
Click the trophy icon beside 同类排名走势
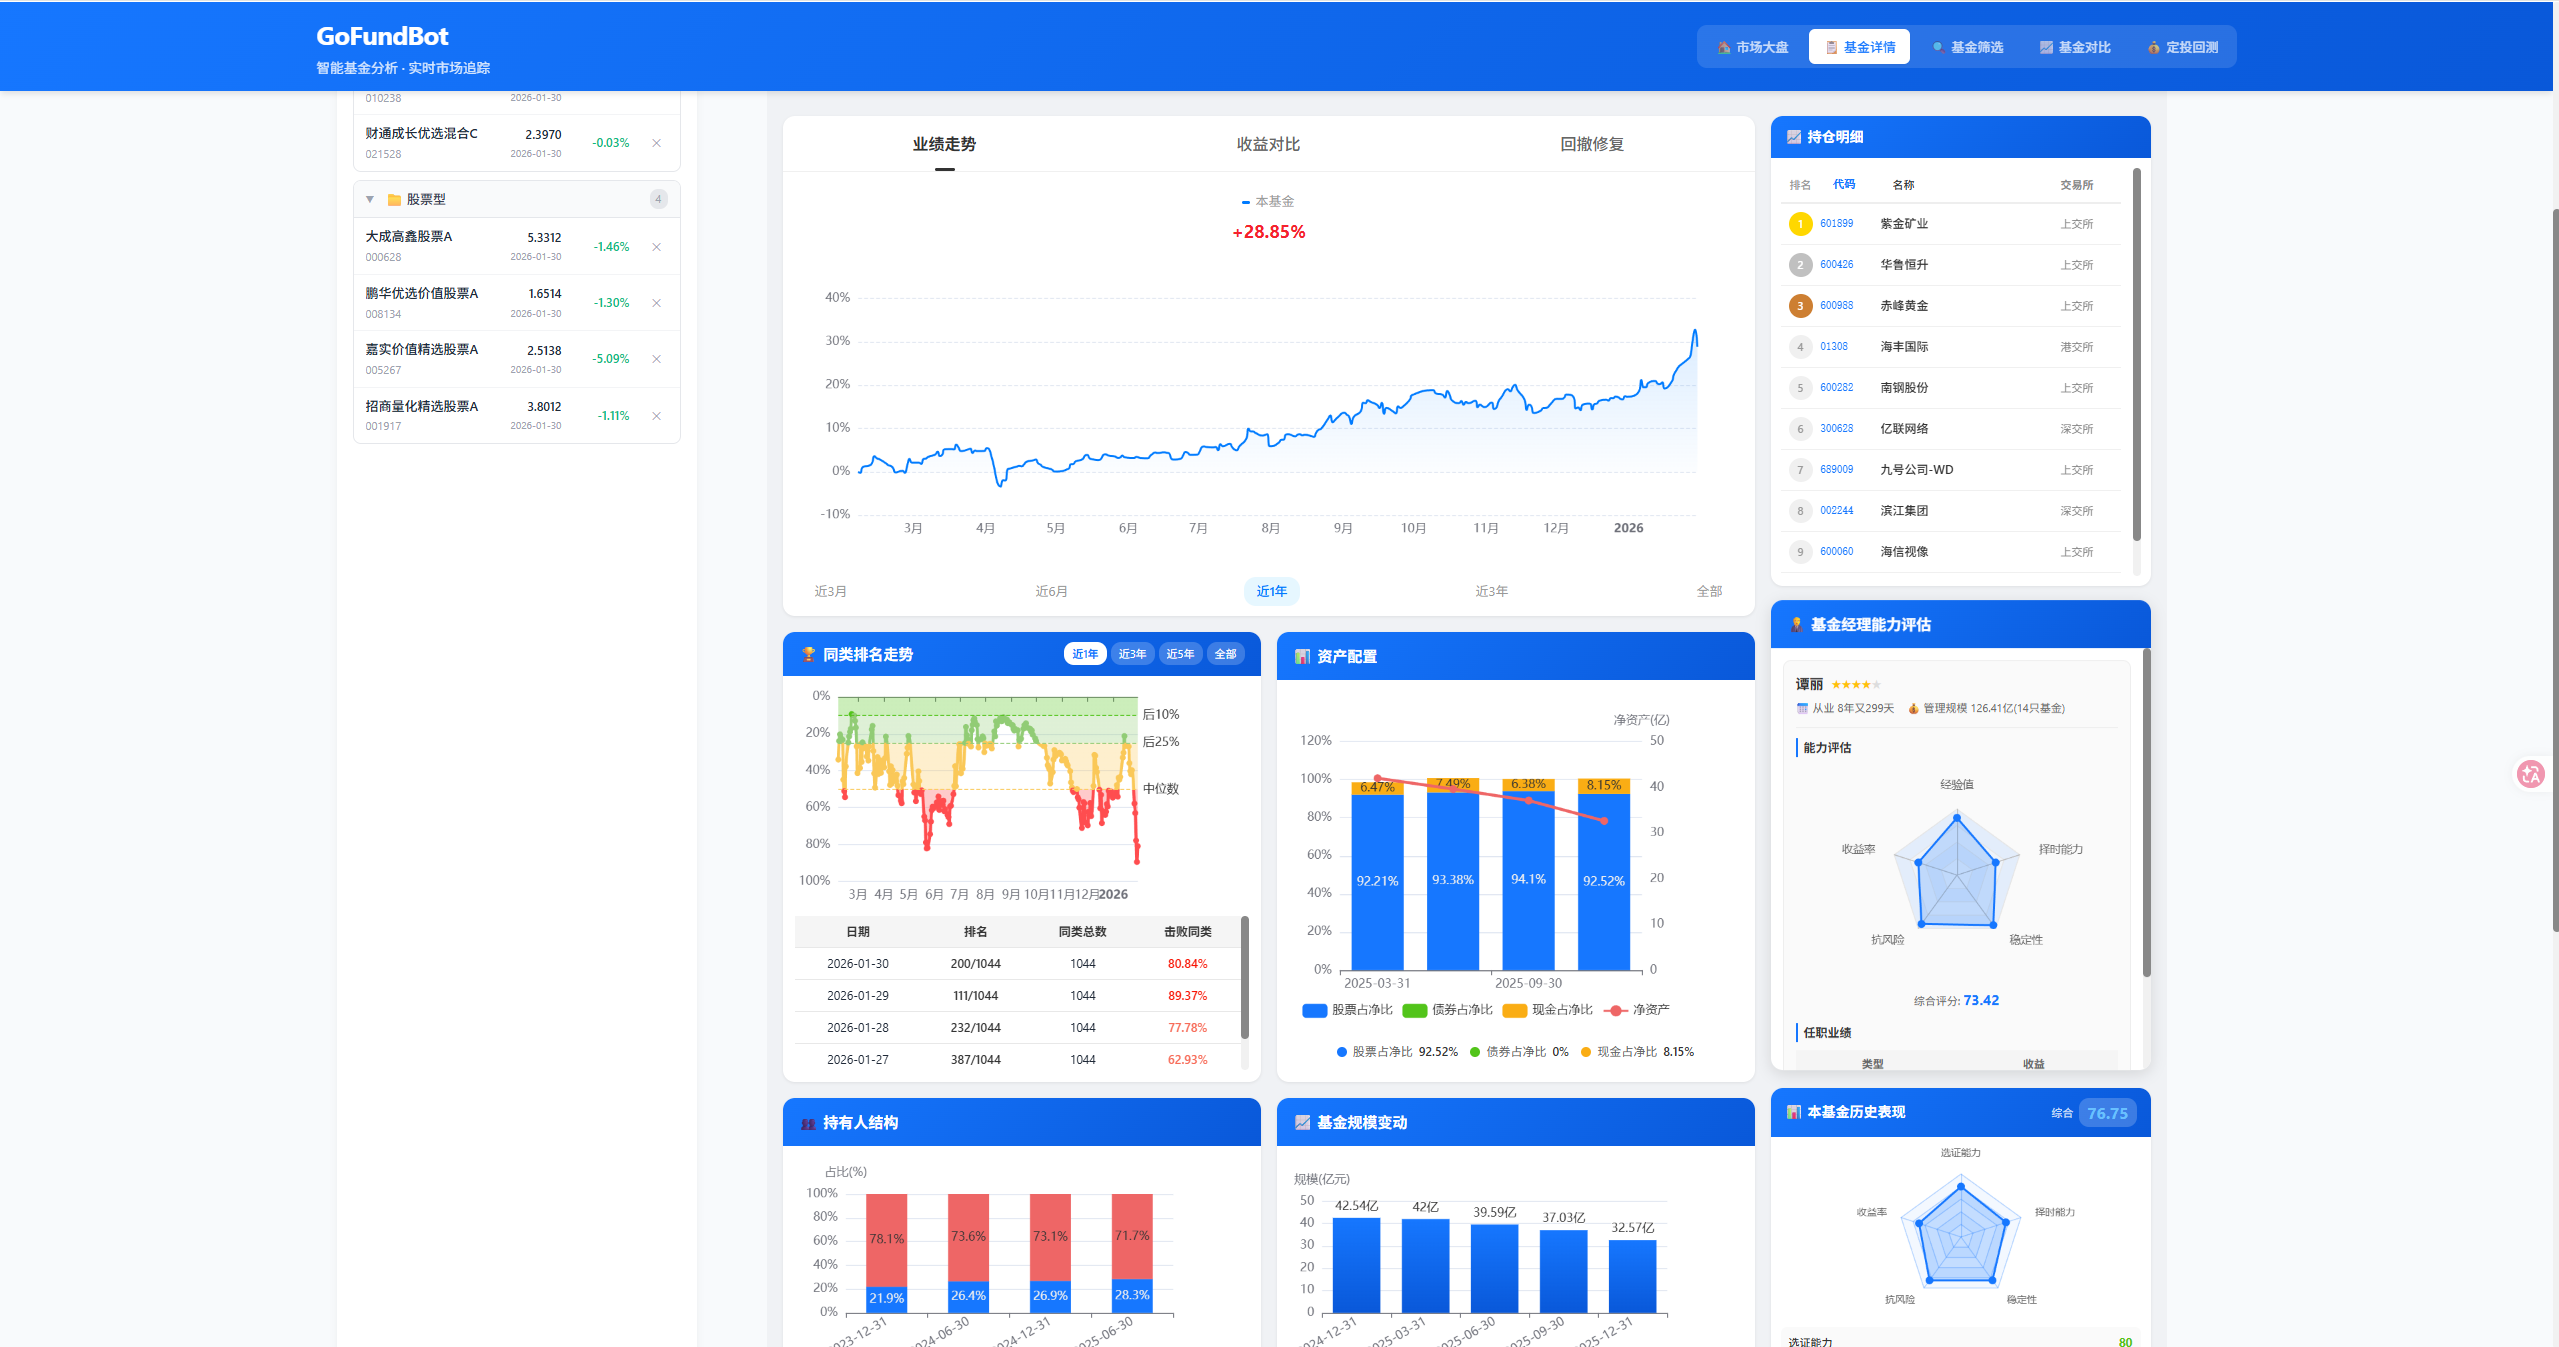pos(808,654)
